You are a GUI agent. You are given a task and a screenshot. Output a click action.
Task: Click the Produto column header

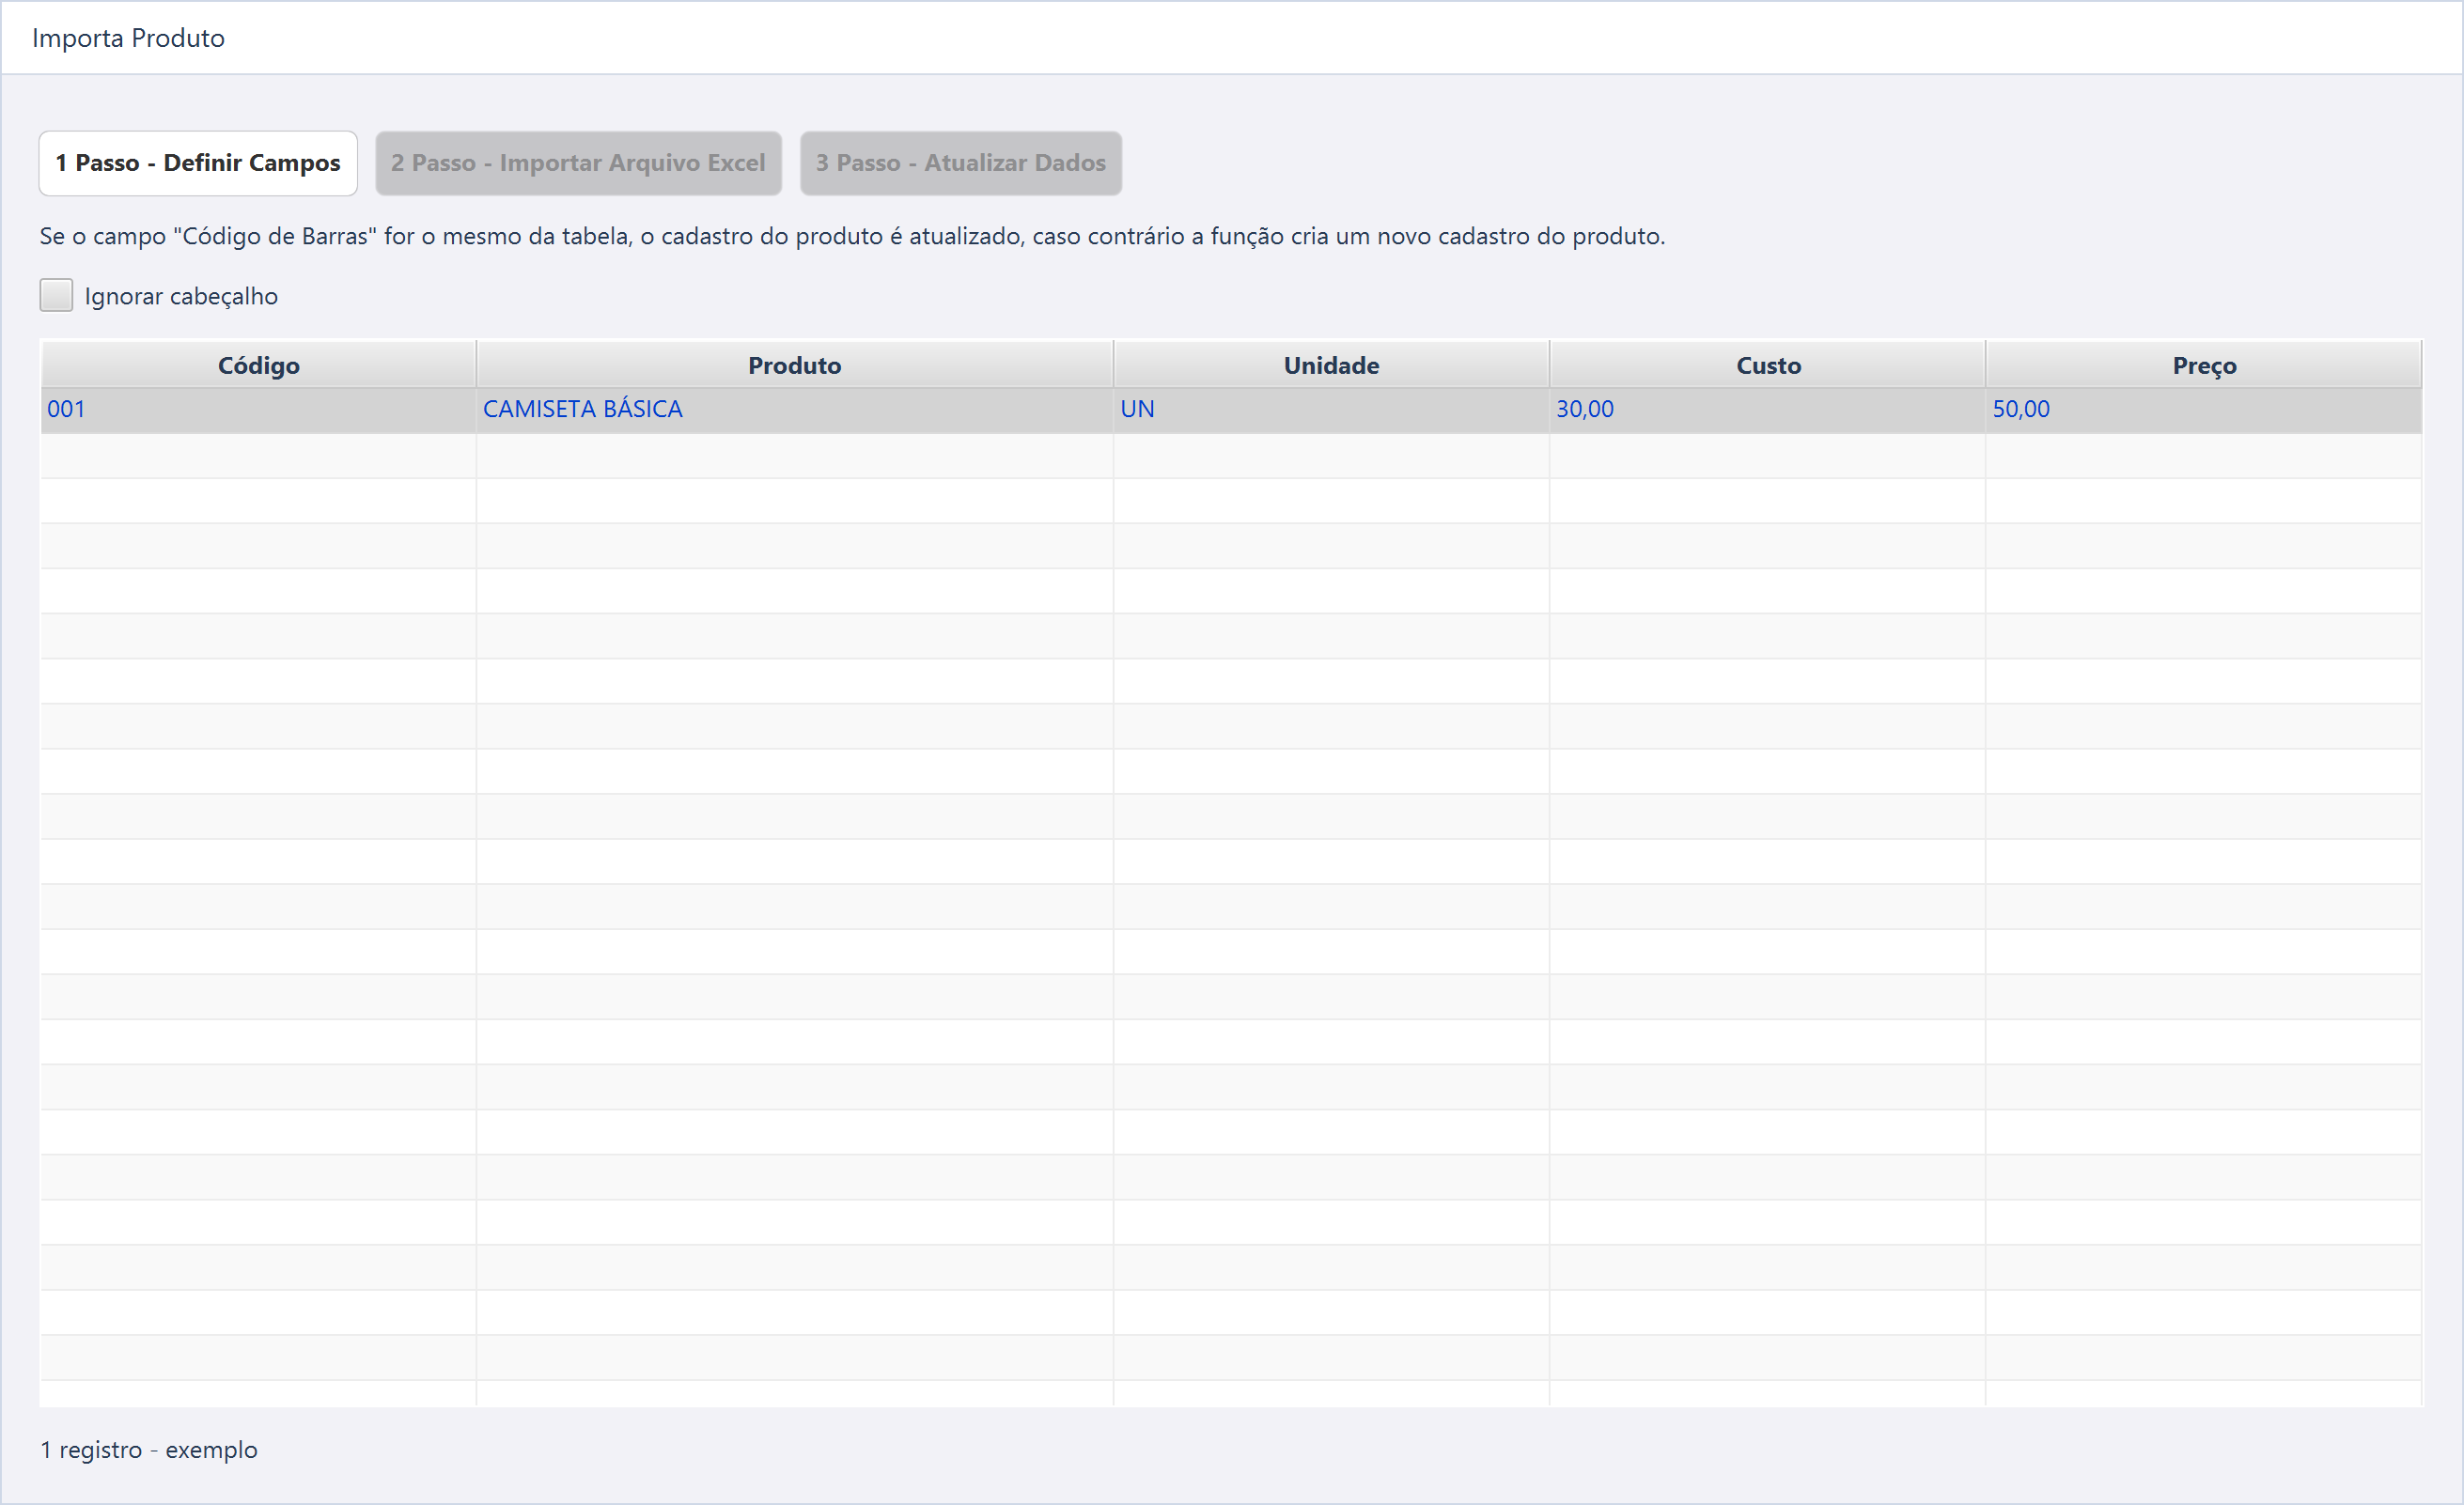coord(794,365)
